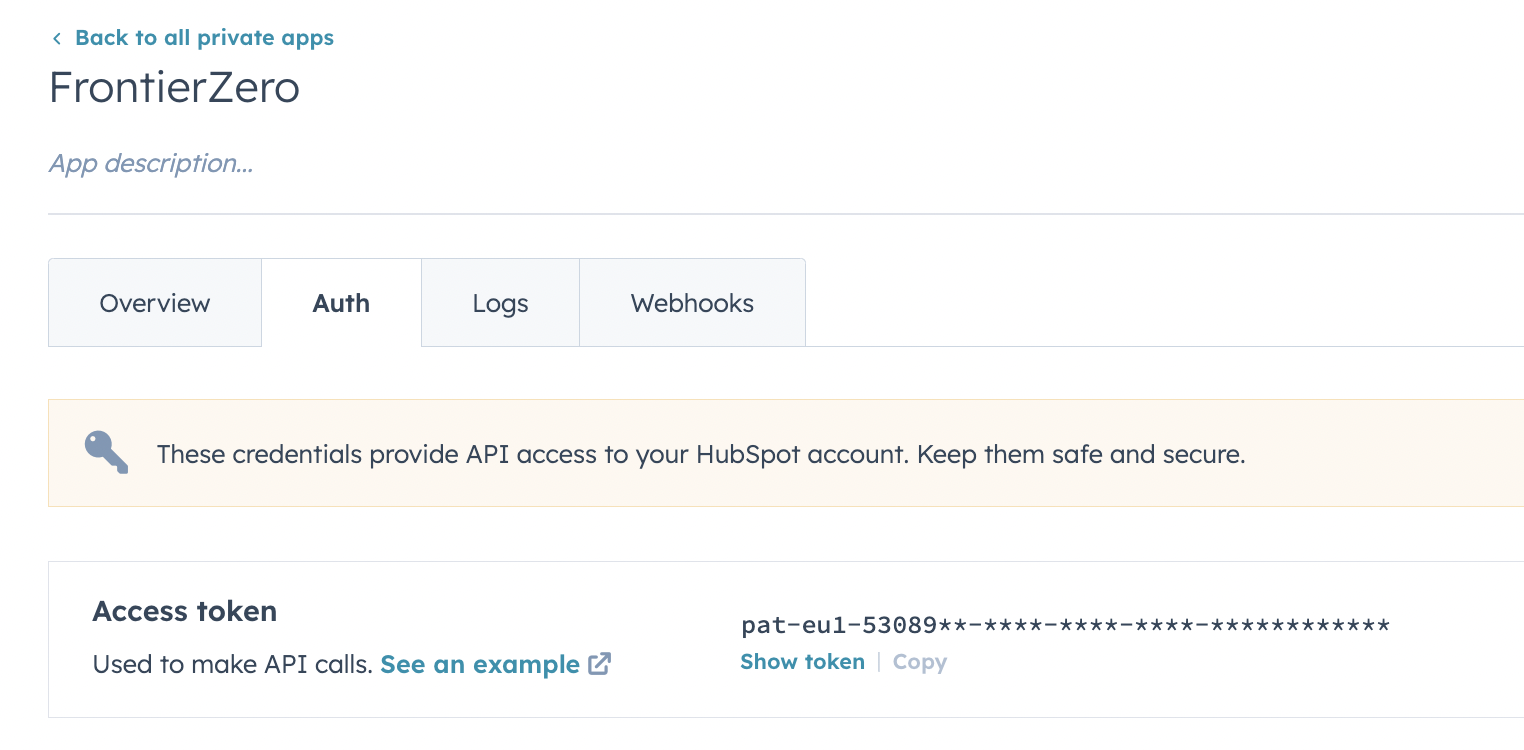Screen dimensions: 1524x750
Task: Click the external link icon after example
Action: (600, 664)
